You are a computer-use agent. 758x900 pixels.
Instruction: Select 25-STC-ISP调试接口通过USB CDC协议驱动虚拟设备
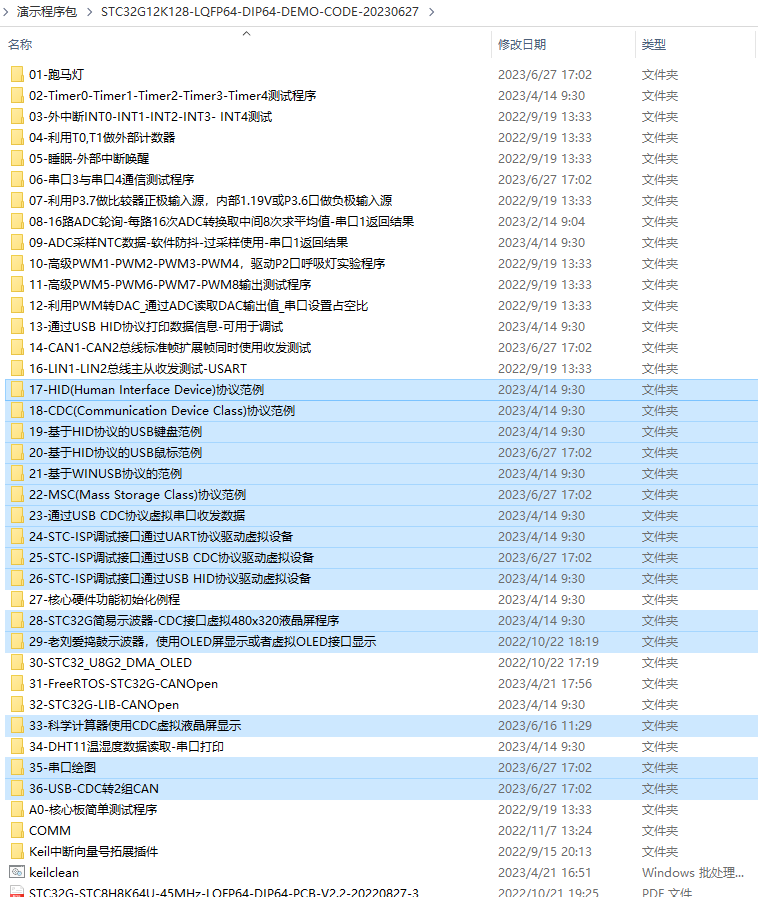point(172,558)
